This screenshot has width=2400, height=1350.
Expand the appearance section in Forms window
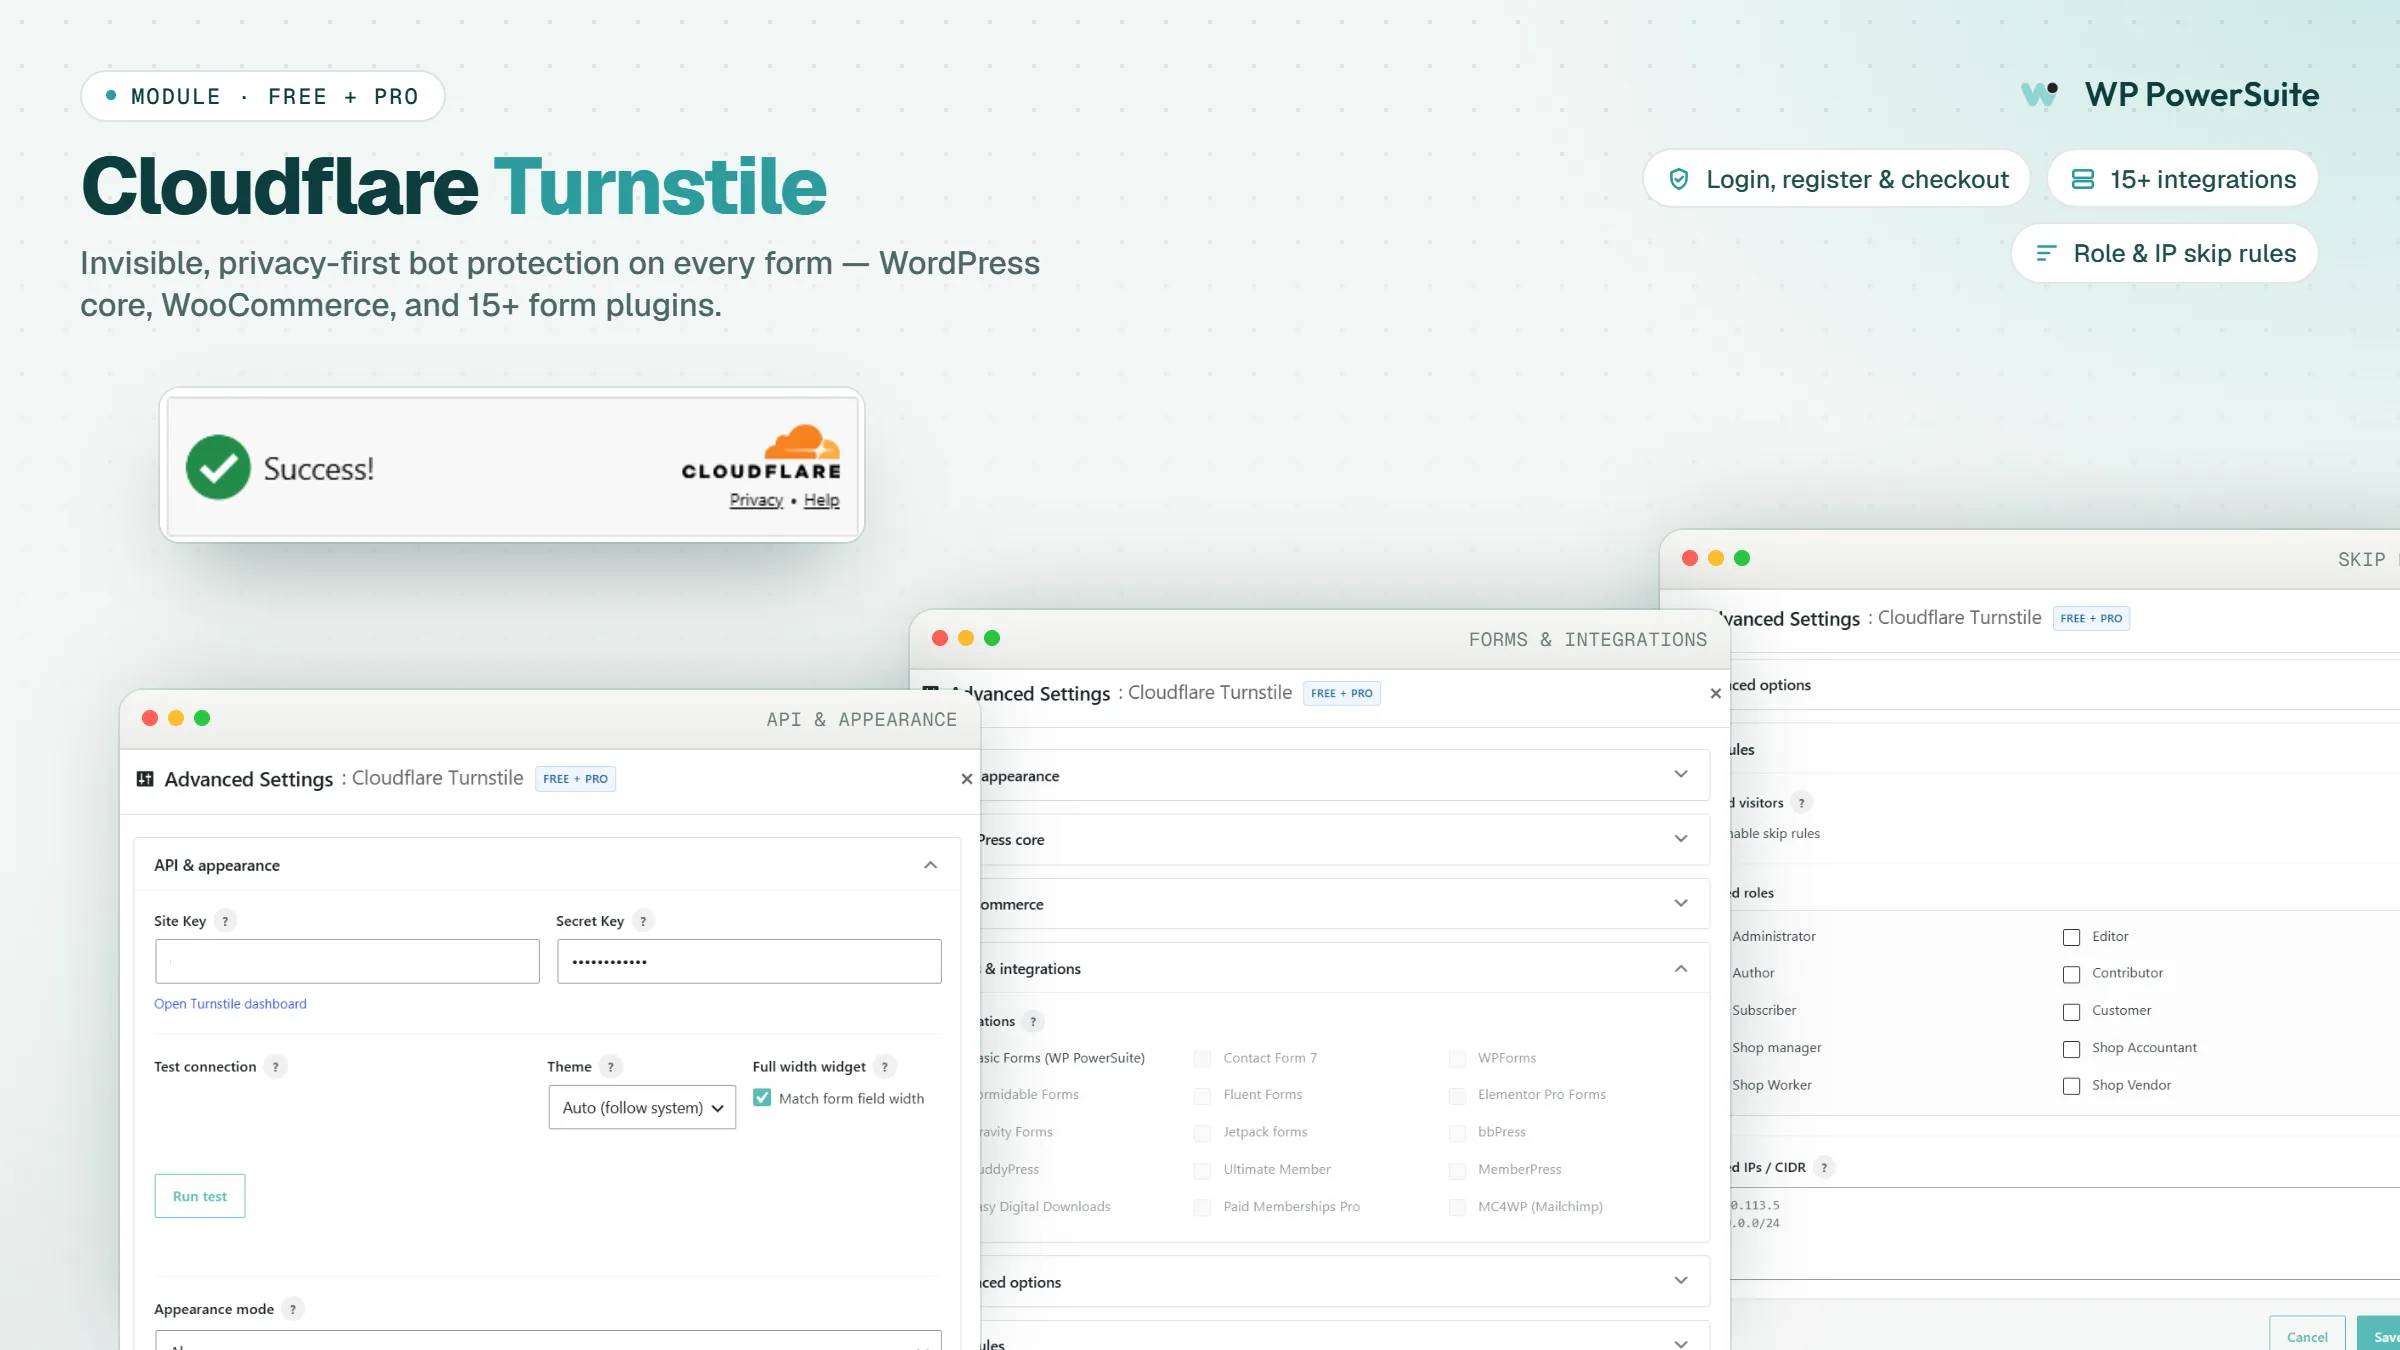(1681, 775)
